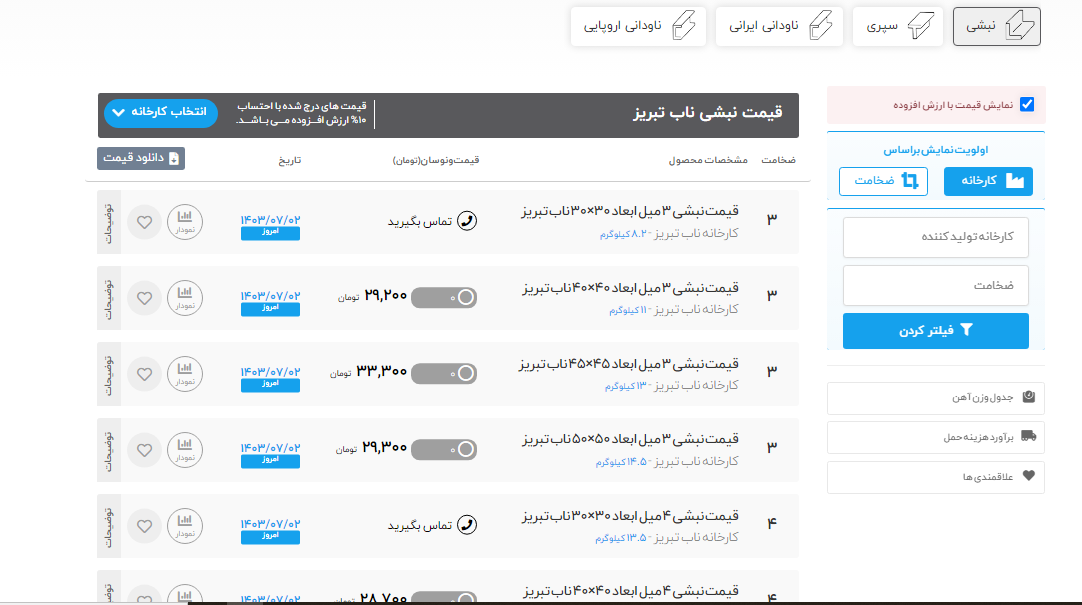Expand descriptions tab on 45×45 row
This screenshot has height=605, width=1082.
(109, 373)
